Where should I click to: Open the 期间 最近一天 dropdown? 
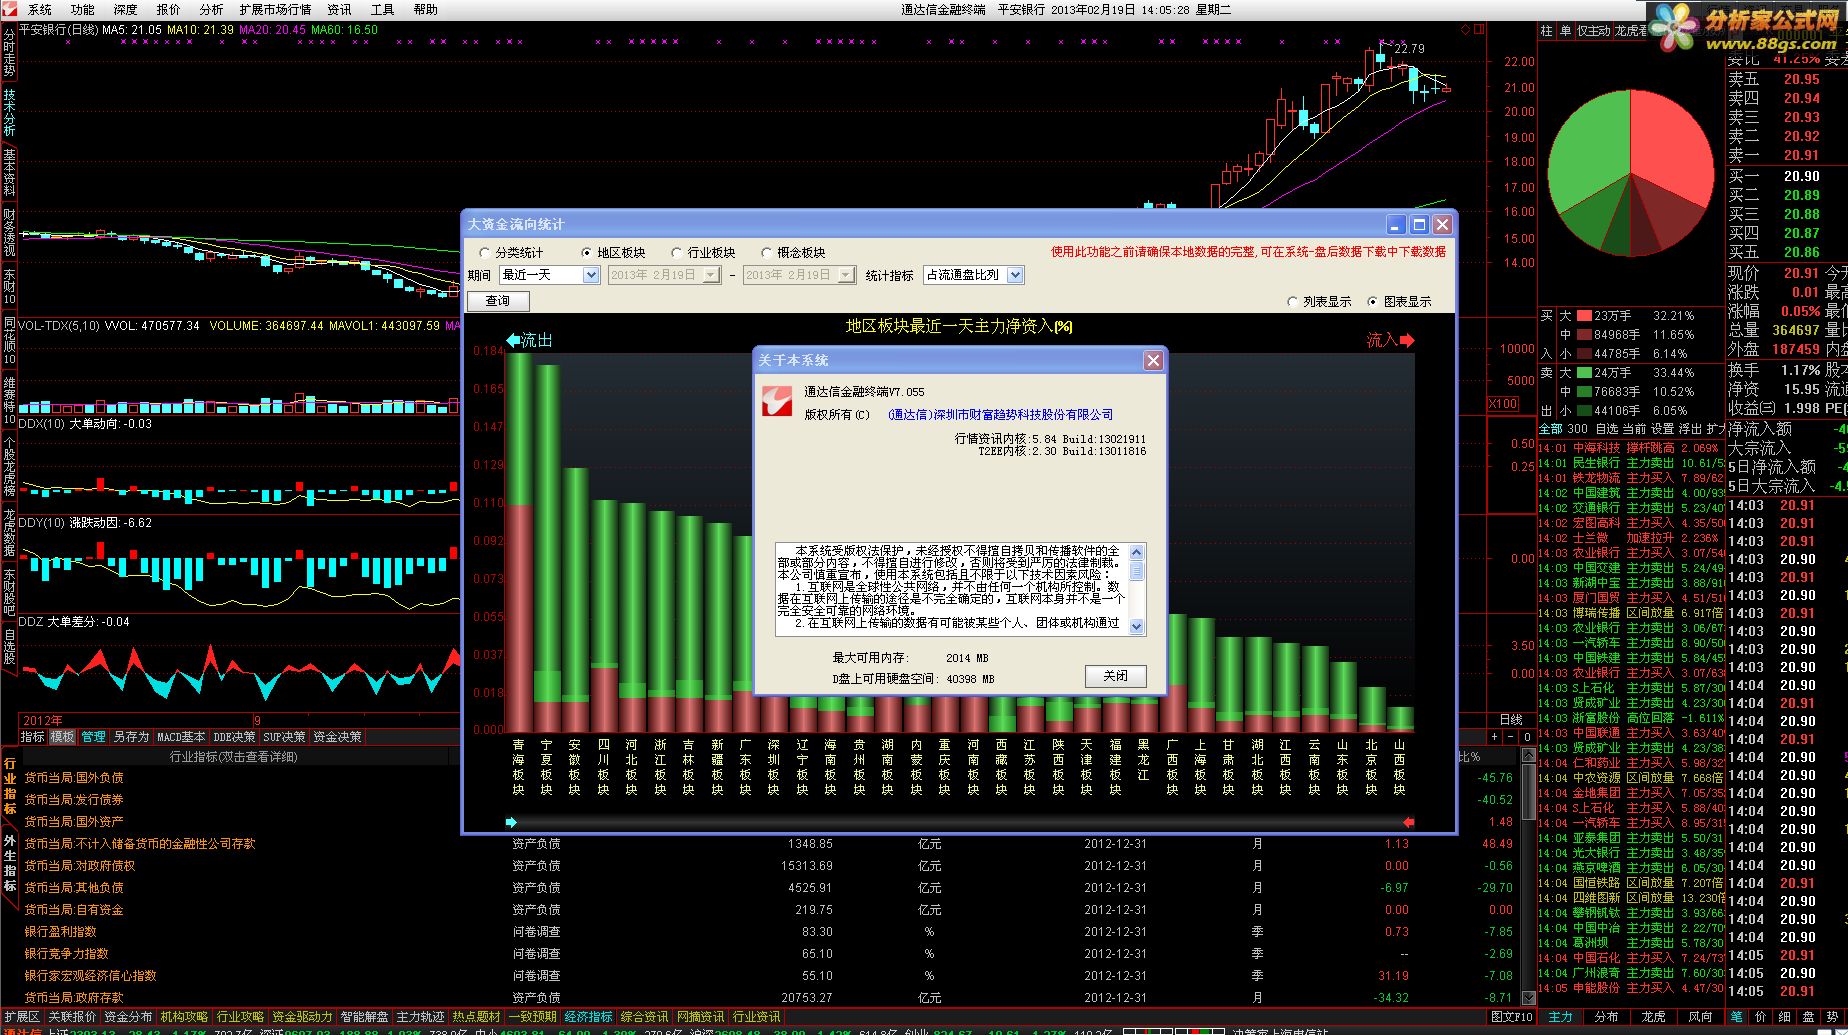[590, 275]
